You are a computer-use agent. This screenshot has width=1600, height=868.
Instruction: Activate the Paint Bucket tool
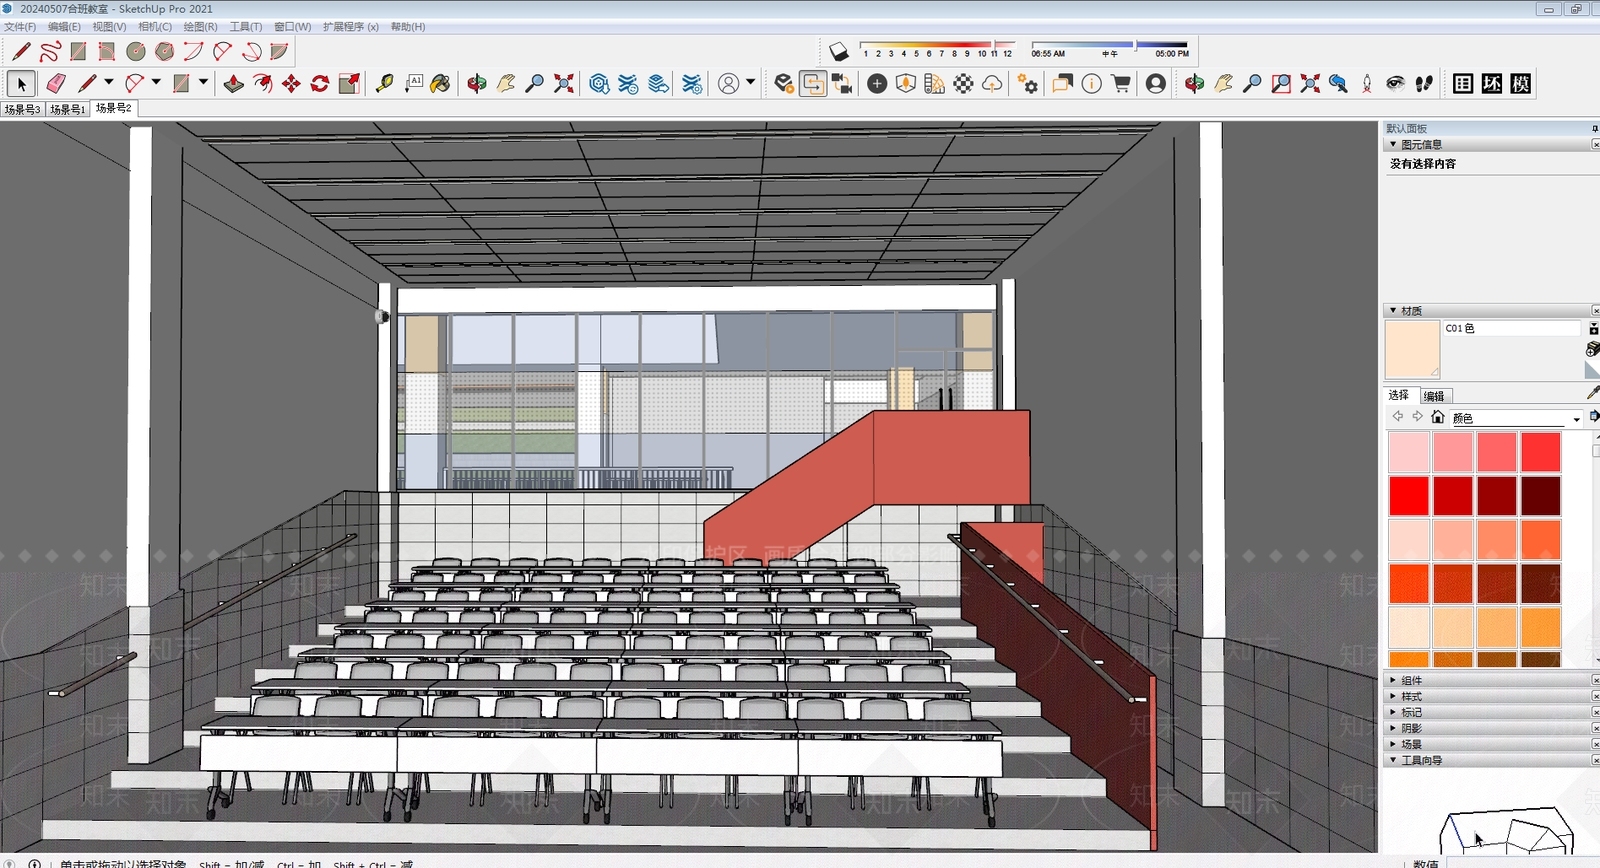[440, 84]
